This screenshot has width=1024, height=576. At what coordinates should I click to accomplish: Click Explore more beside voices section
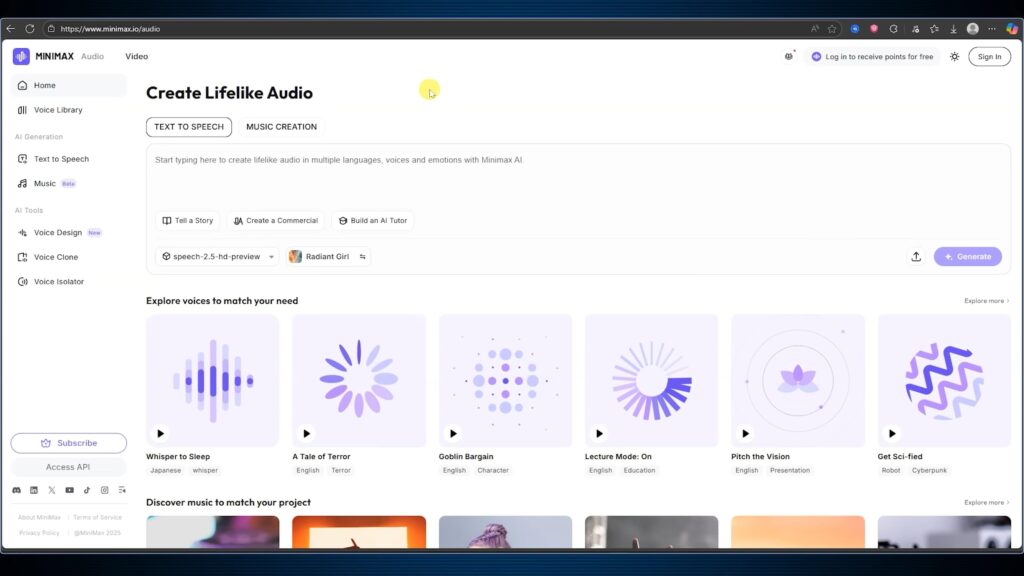987,301
